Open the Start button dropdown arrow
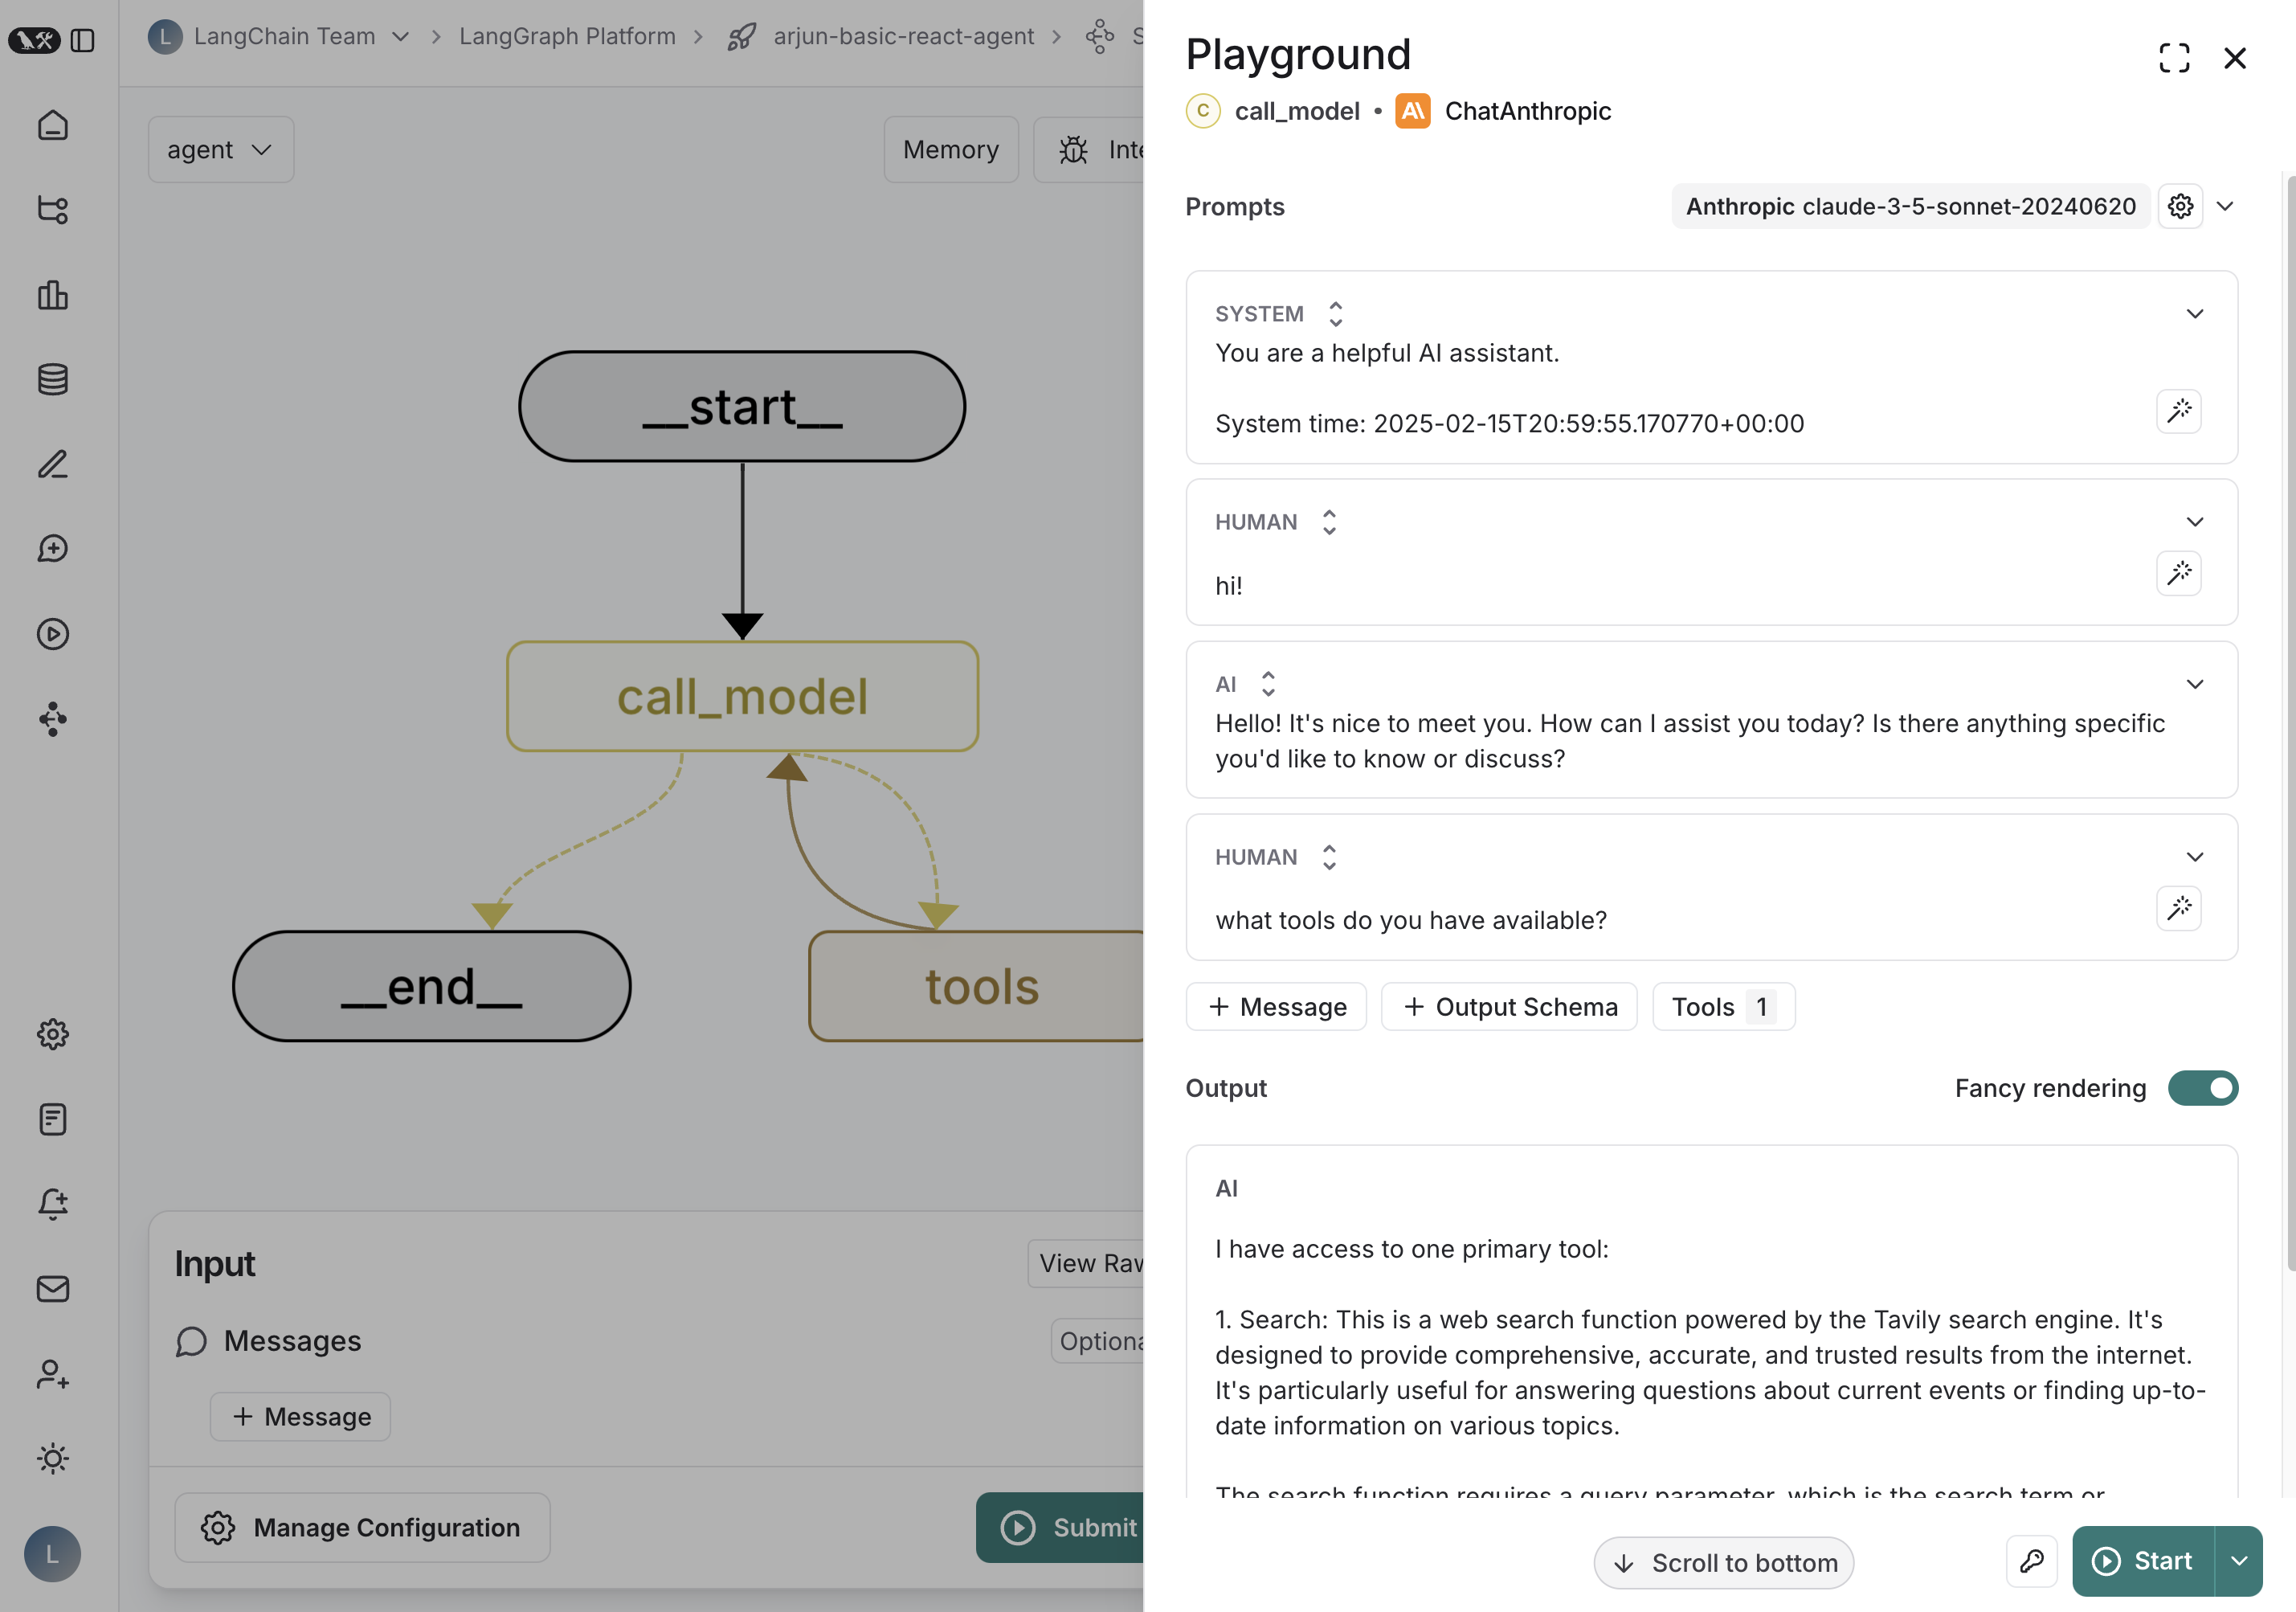This screenshot has width=2296, height=1612. tap(2239, 1561)
